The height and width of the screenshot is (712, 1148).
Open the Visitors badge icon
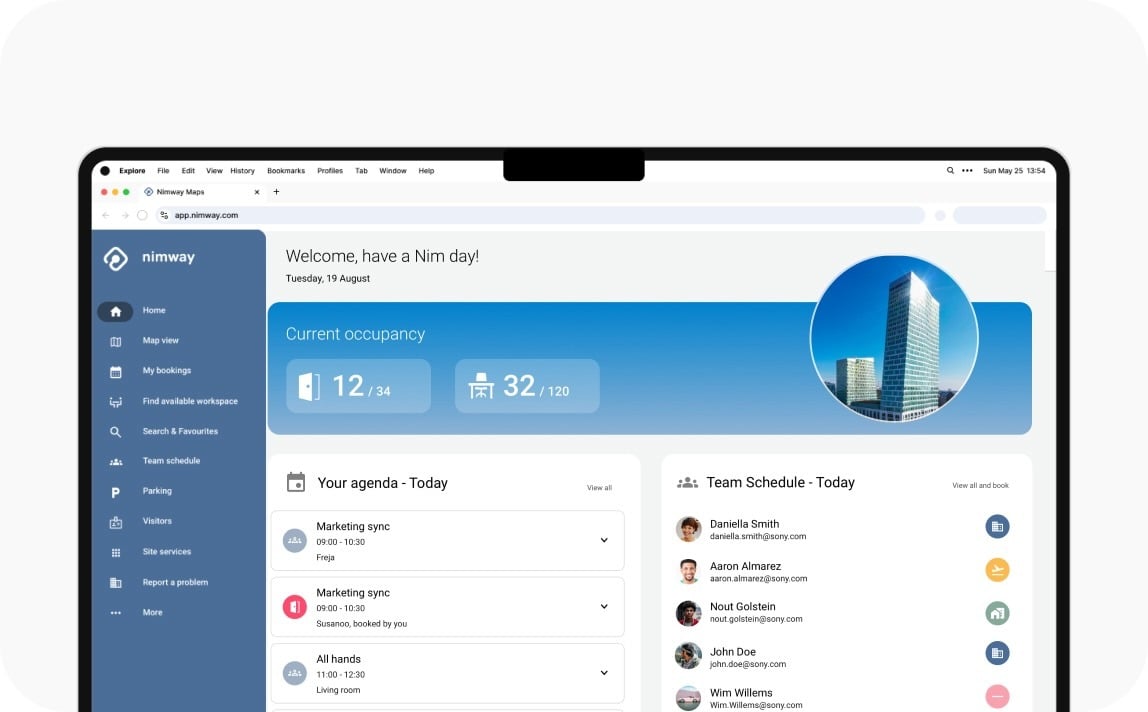[116, 522]
